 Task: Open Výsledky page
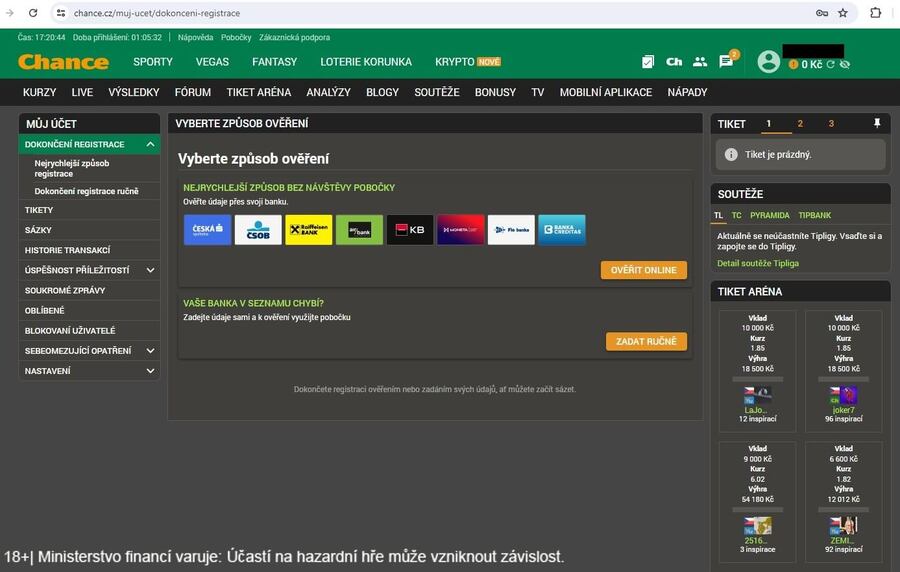click(x=134, y=92)
